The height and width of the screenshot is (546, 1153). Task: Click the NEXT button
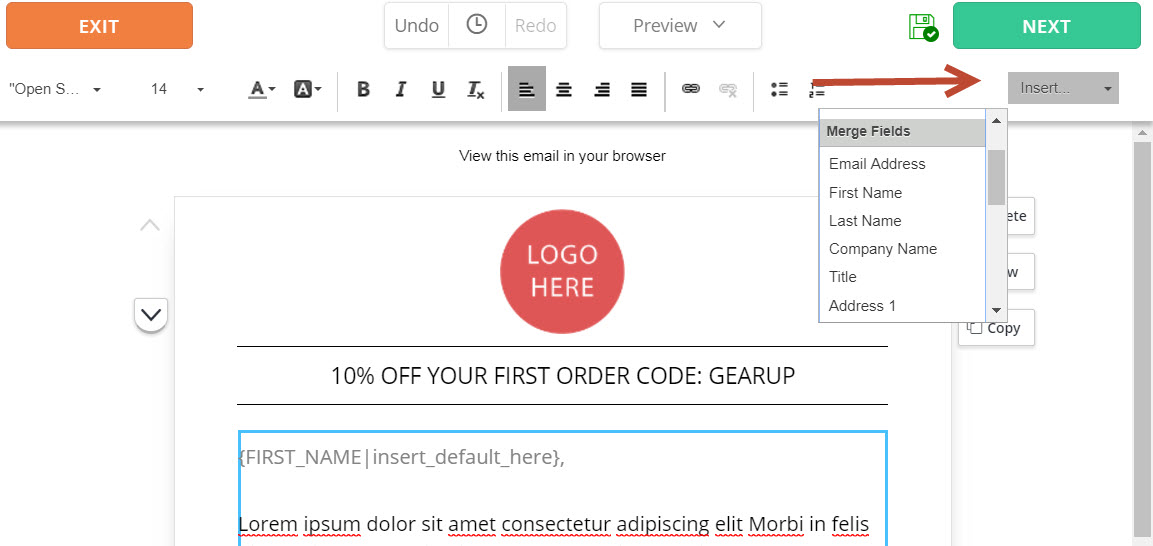(x=1046, y=26)
